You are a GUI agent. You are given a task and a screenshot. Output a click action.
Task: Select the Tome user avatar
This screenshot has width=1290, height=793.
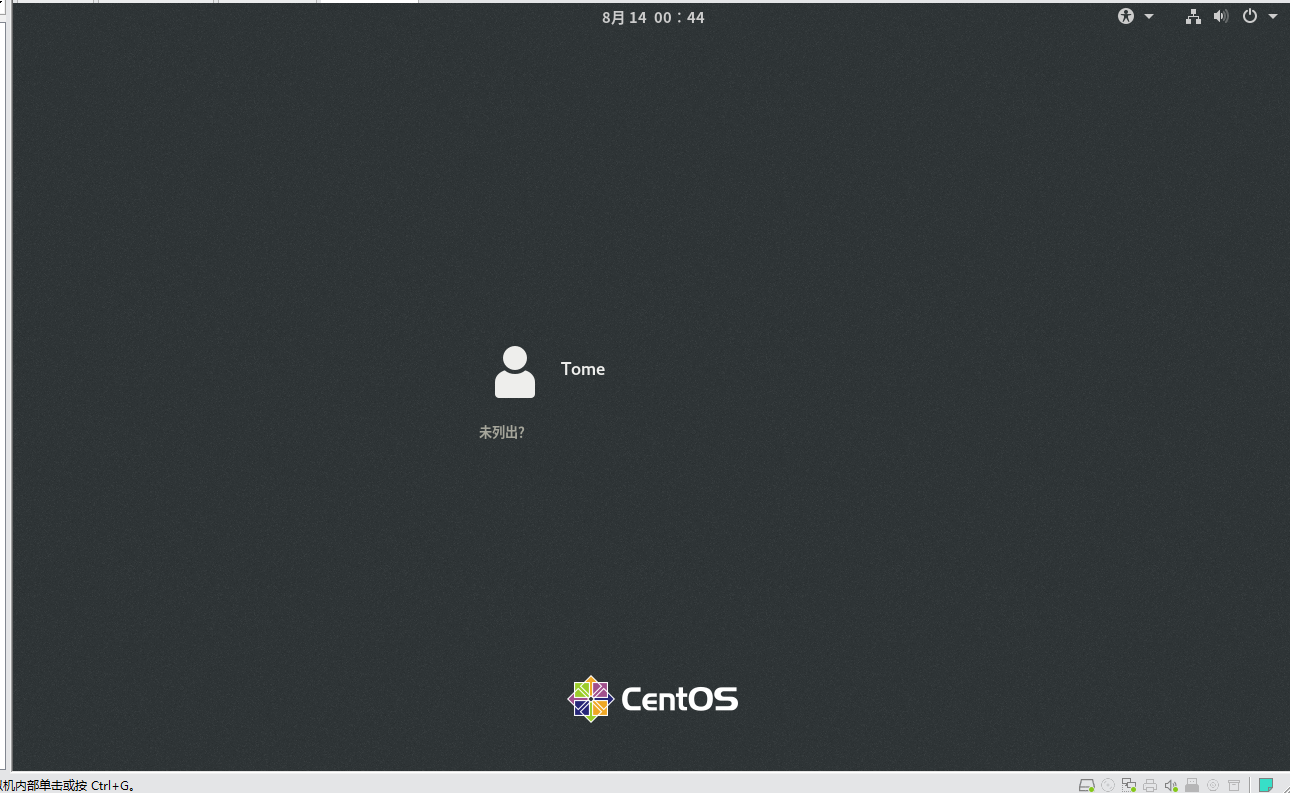tap(515, 372)
